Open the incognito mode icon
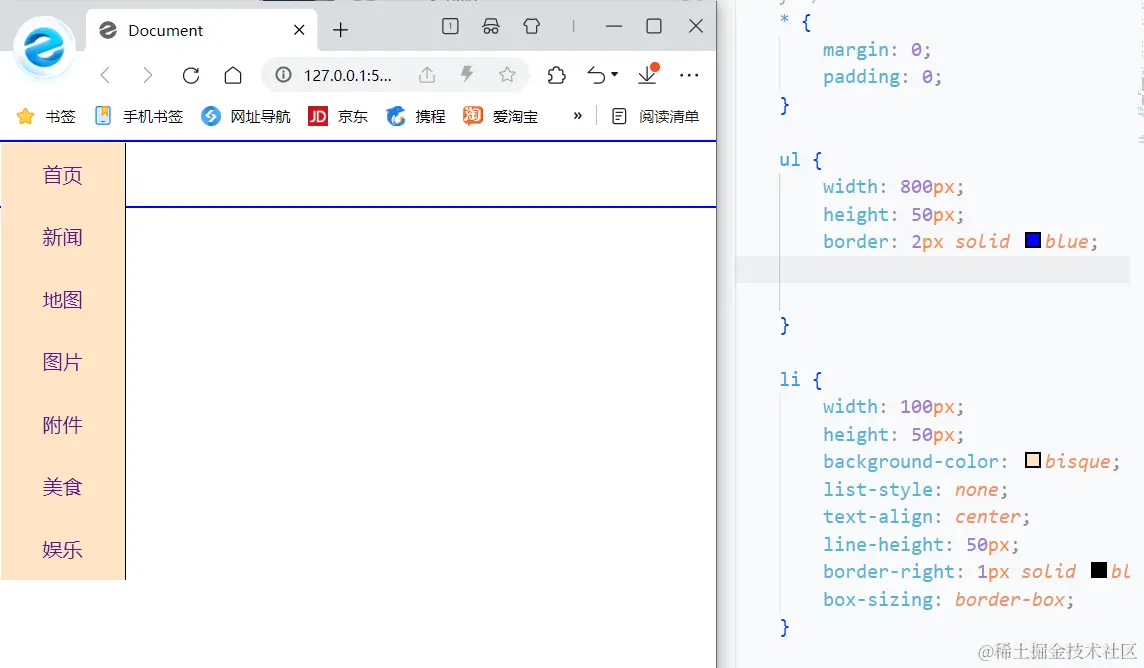 [x=491, y=27]
